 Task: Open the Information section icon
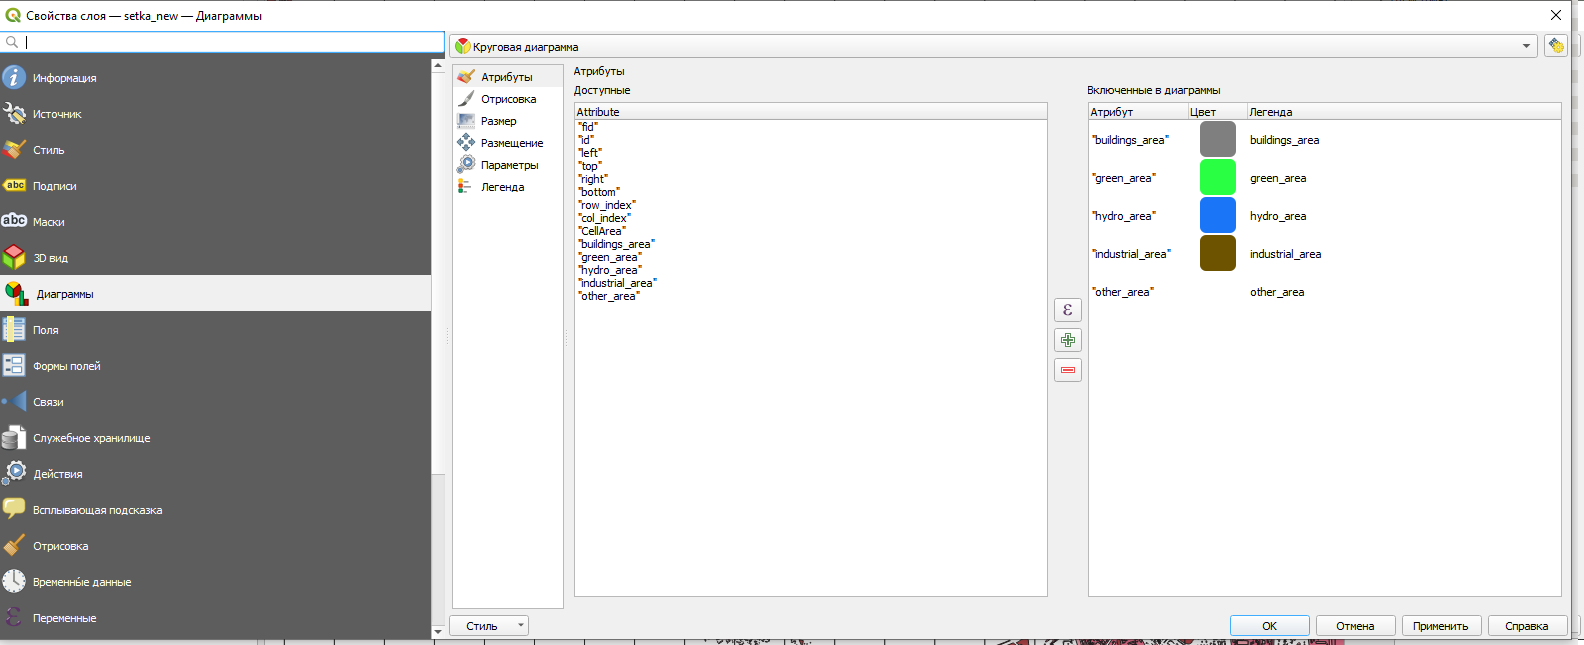pos(14,78)
